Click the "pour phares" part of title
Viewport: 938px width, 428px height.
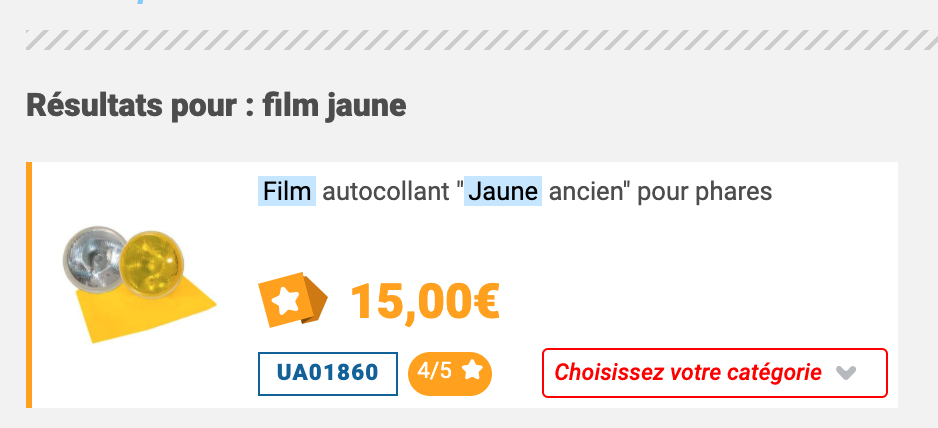coord(705,192)
